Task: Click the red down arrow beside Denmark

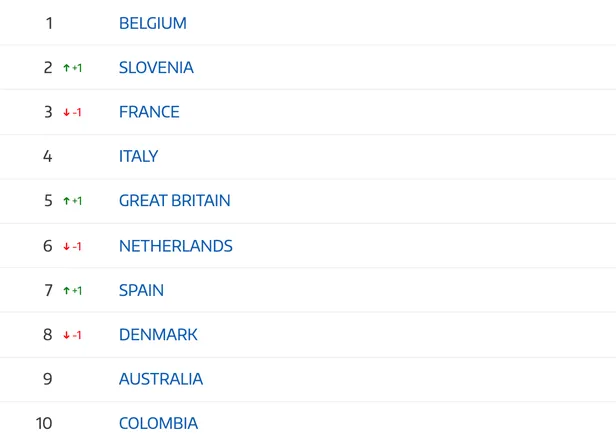Action: click(66, 336)
